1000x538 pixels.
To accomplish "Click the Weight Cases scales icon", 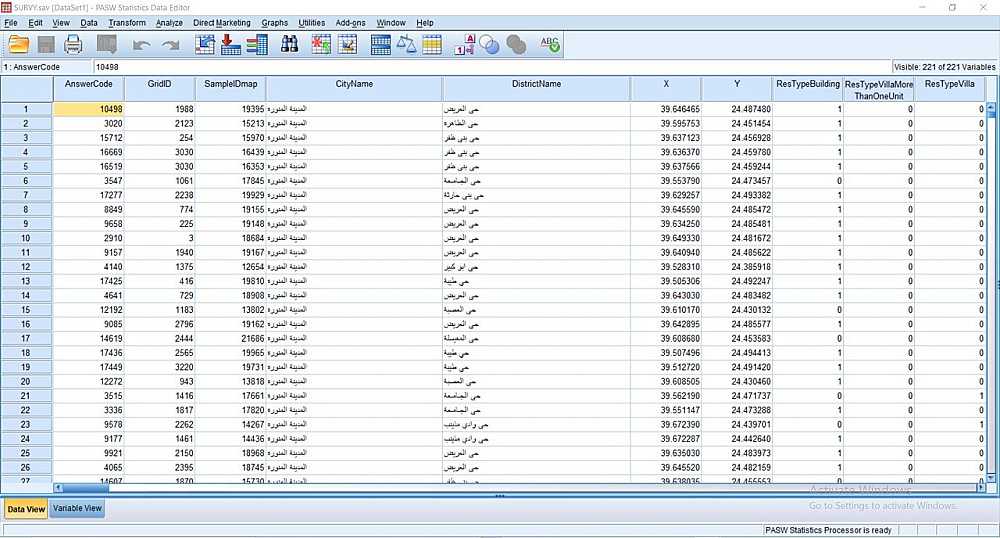I will (406, 45).
